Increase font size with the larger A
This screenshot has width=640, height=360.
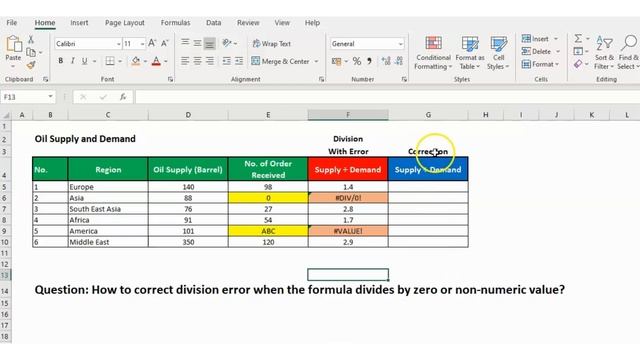(152, 43)
